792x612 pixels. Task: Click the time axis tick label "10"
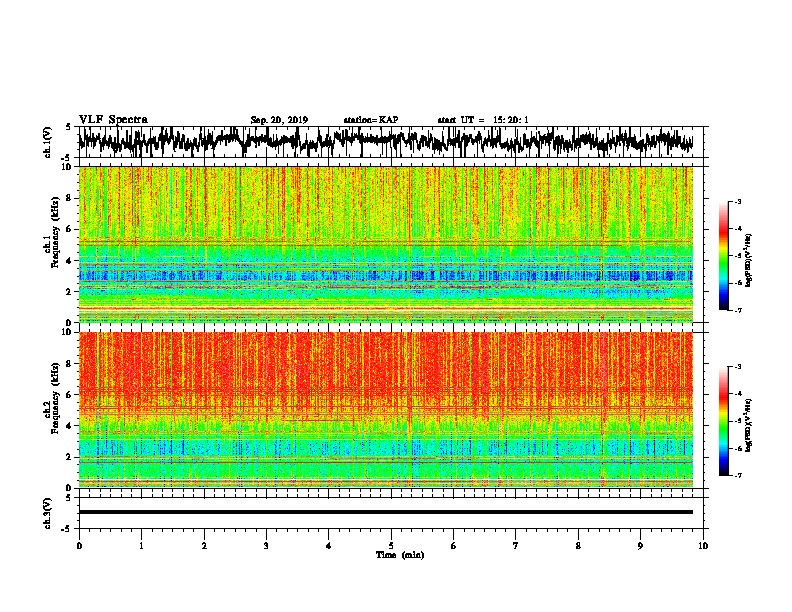pyautogui.click(x=703, y=546)
